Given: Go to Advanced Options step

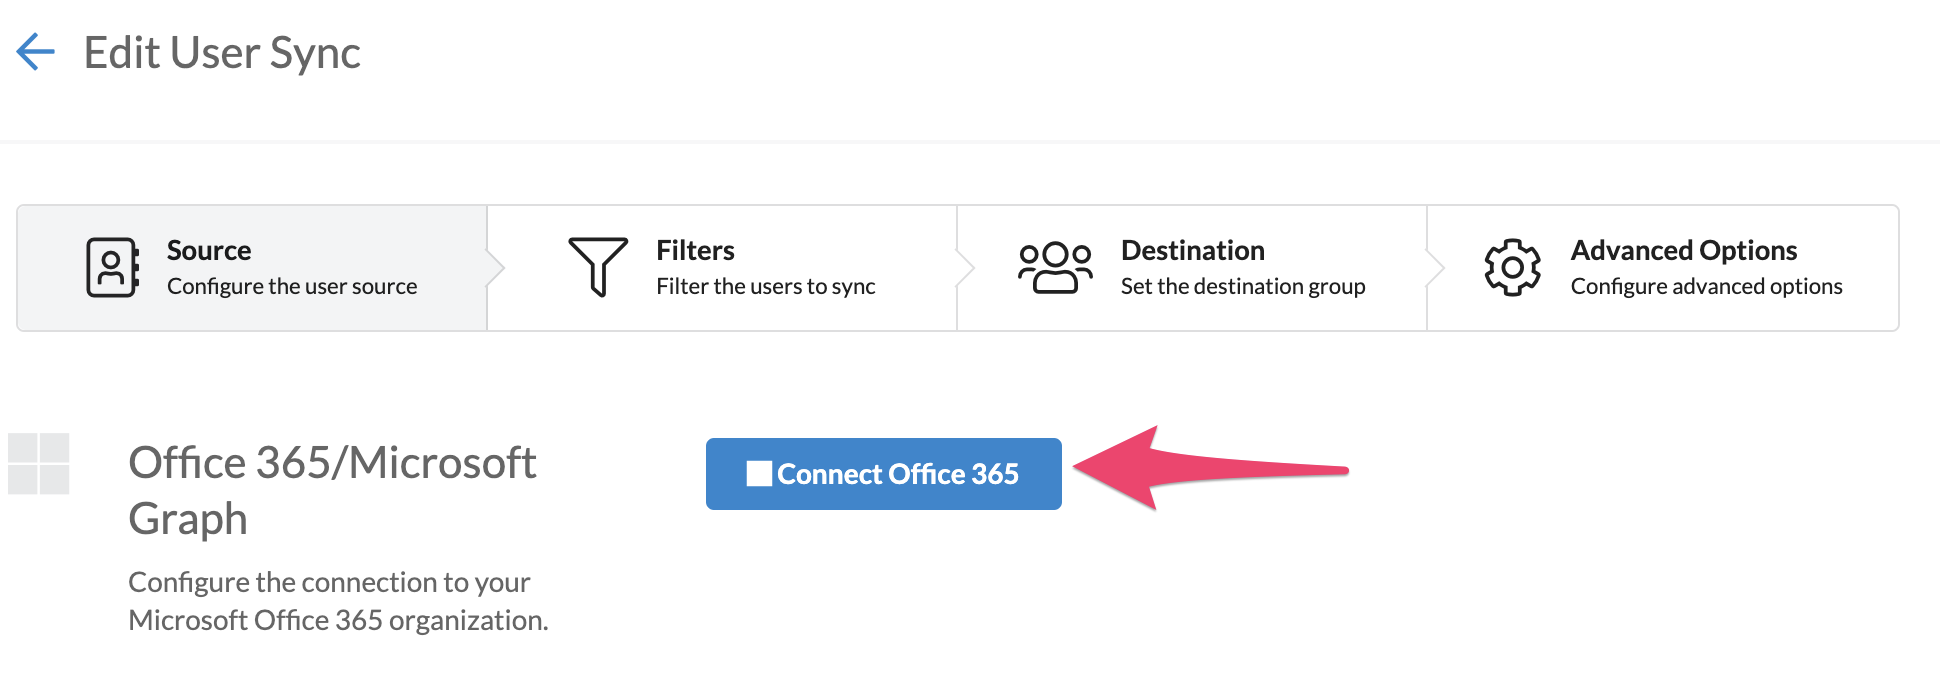Looking at the screenshot, I should pyautogui.click(x=1662, y=268).
